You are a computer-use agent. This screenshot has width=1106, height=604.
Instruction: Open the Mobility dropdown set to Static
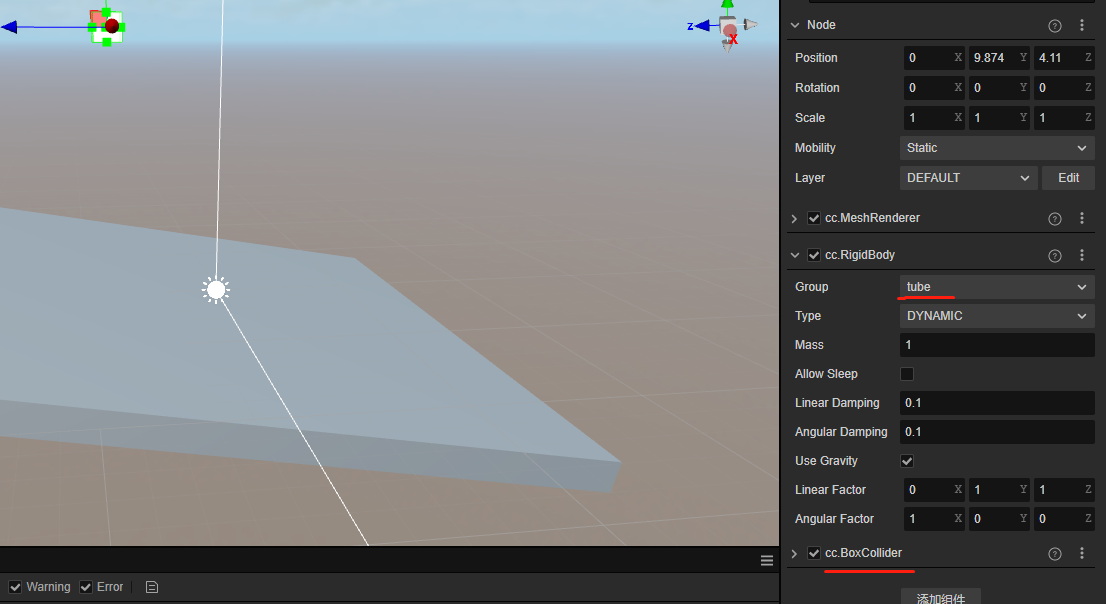(x=997, y=148)
